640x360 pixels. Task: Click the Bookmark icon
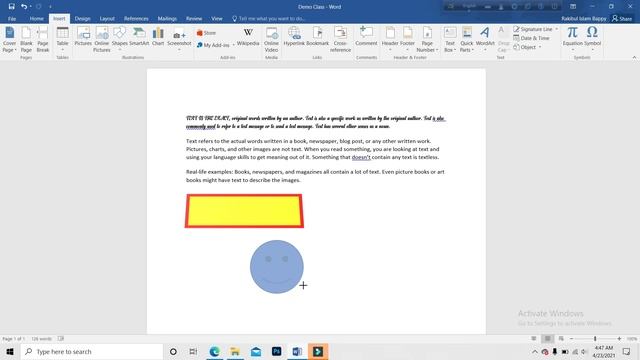tap(317, 36)
